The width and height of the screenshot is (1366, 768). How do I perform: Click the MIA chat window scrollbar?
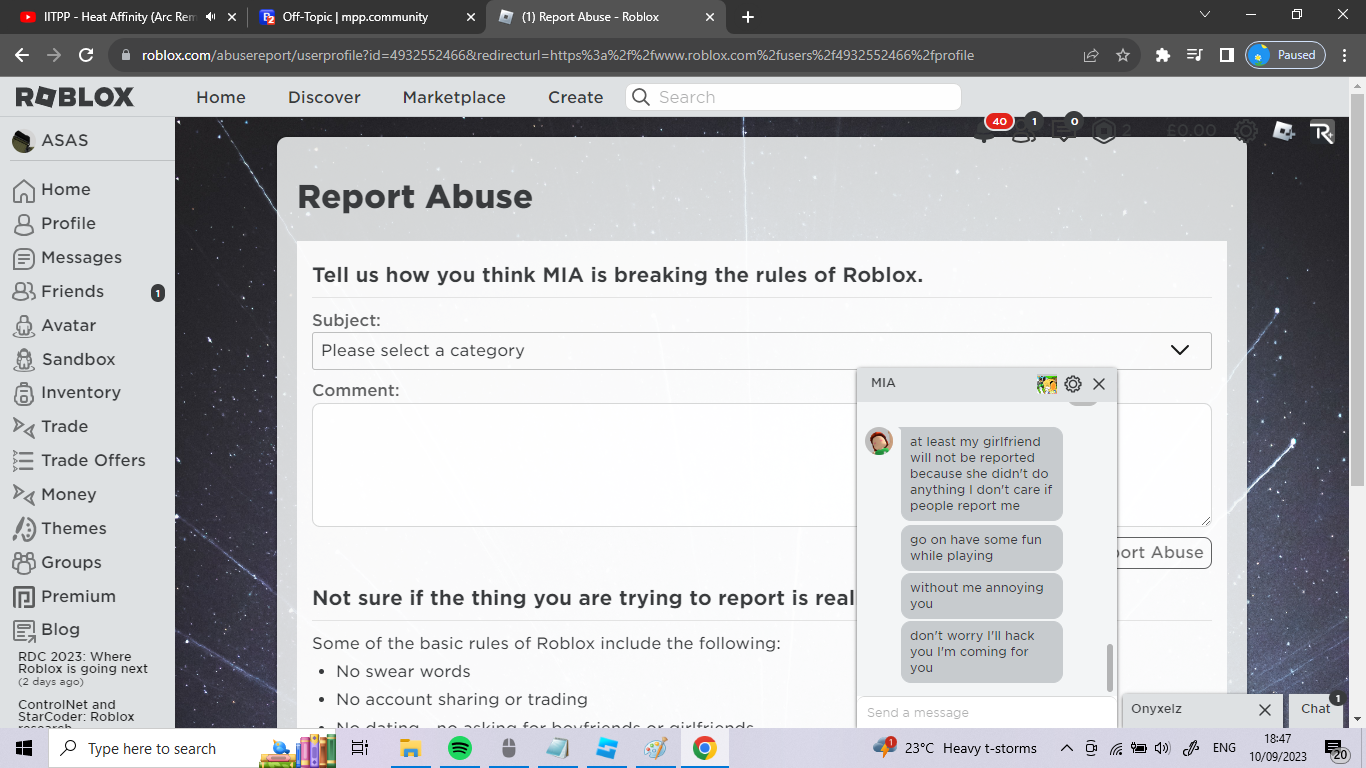pos(1109,667)
